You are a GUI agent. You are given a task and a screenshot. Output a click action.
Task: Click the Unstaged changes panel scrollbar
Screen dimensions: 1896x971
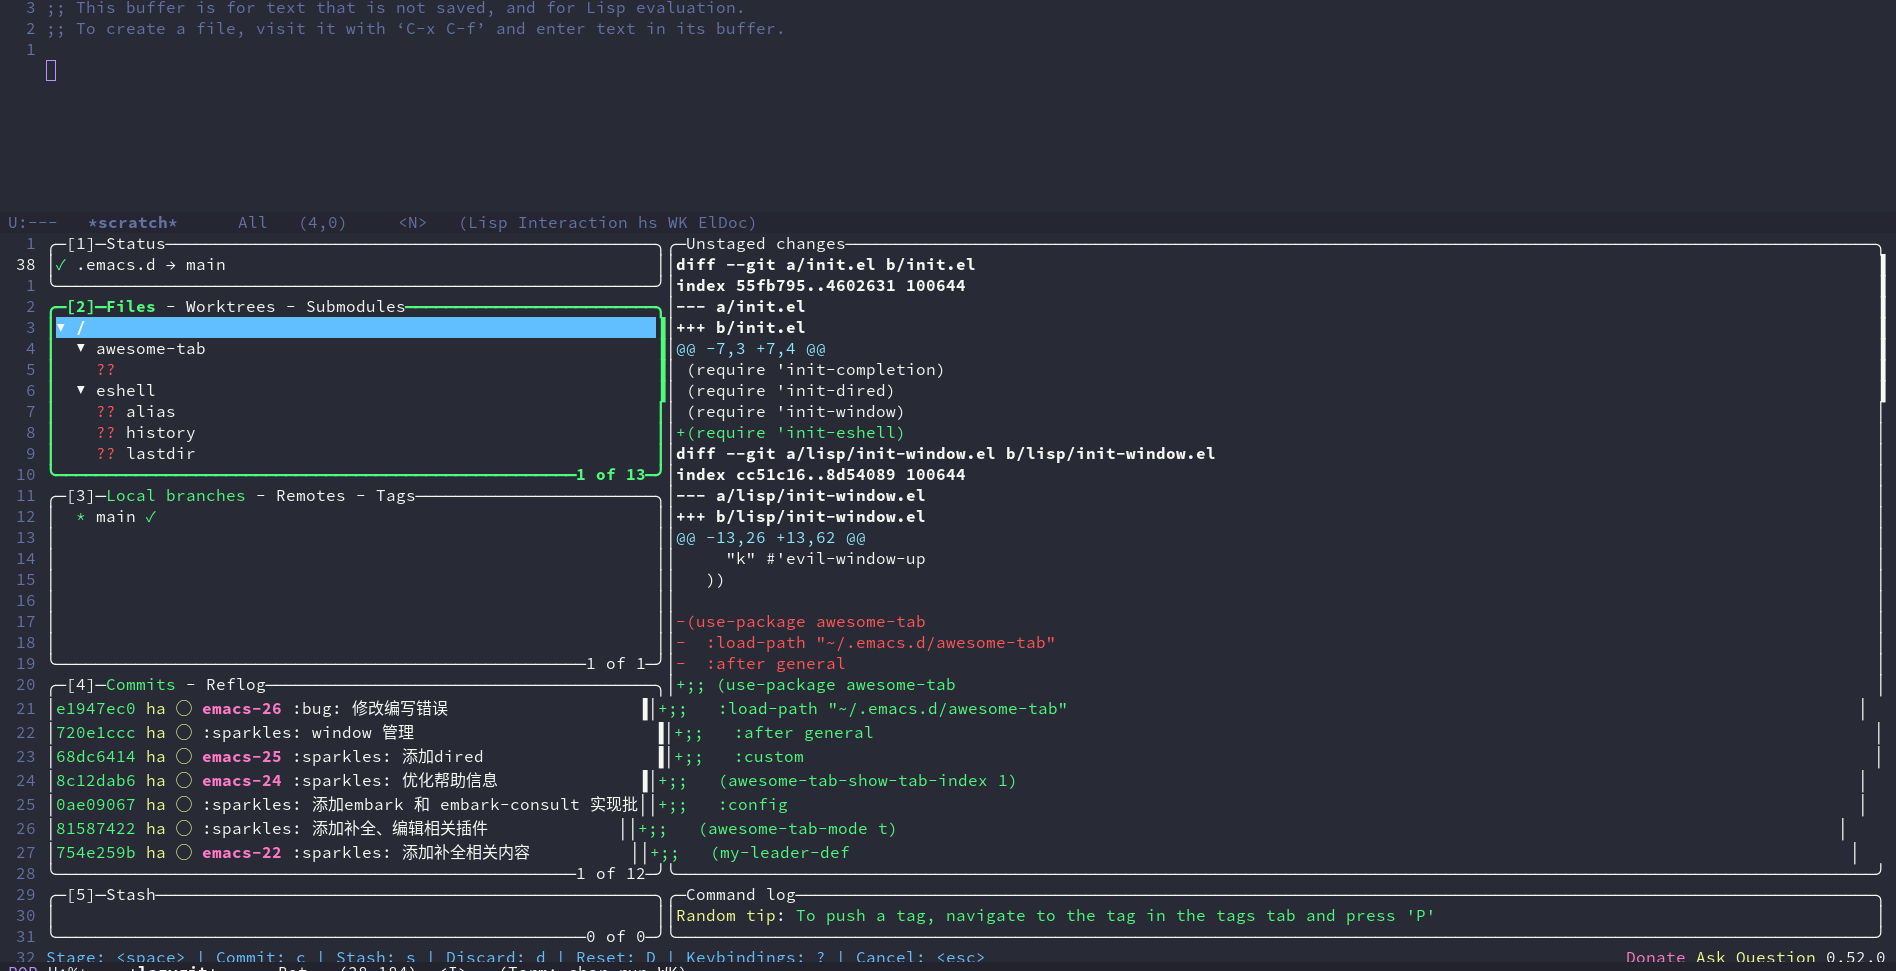point(1884,328)
